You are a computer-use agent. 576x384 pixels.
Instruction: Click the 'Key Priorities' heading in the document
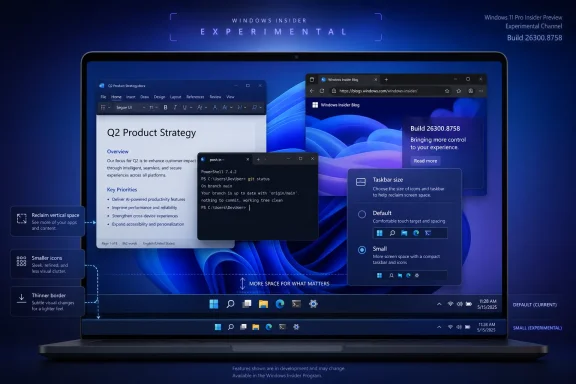pyautogui.click(x=122, y=190)
